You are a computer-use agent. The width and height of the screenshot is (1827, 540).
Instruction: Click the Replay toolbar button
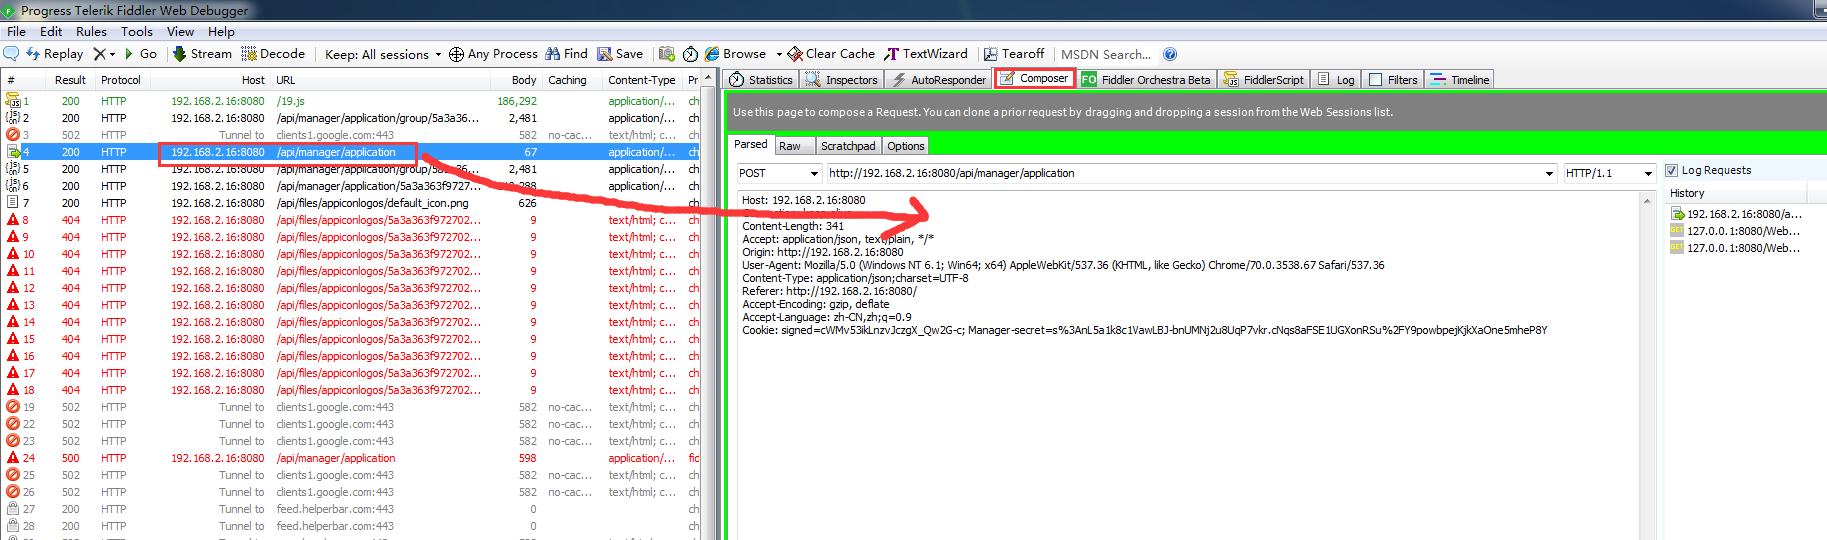(x=55, y=54)
